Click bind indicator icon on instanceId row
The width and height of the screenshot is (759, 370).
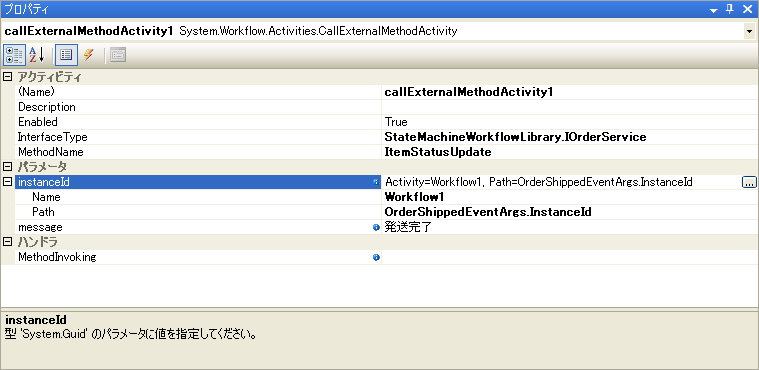pos(376,182)
